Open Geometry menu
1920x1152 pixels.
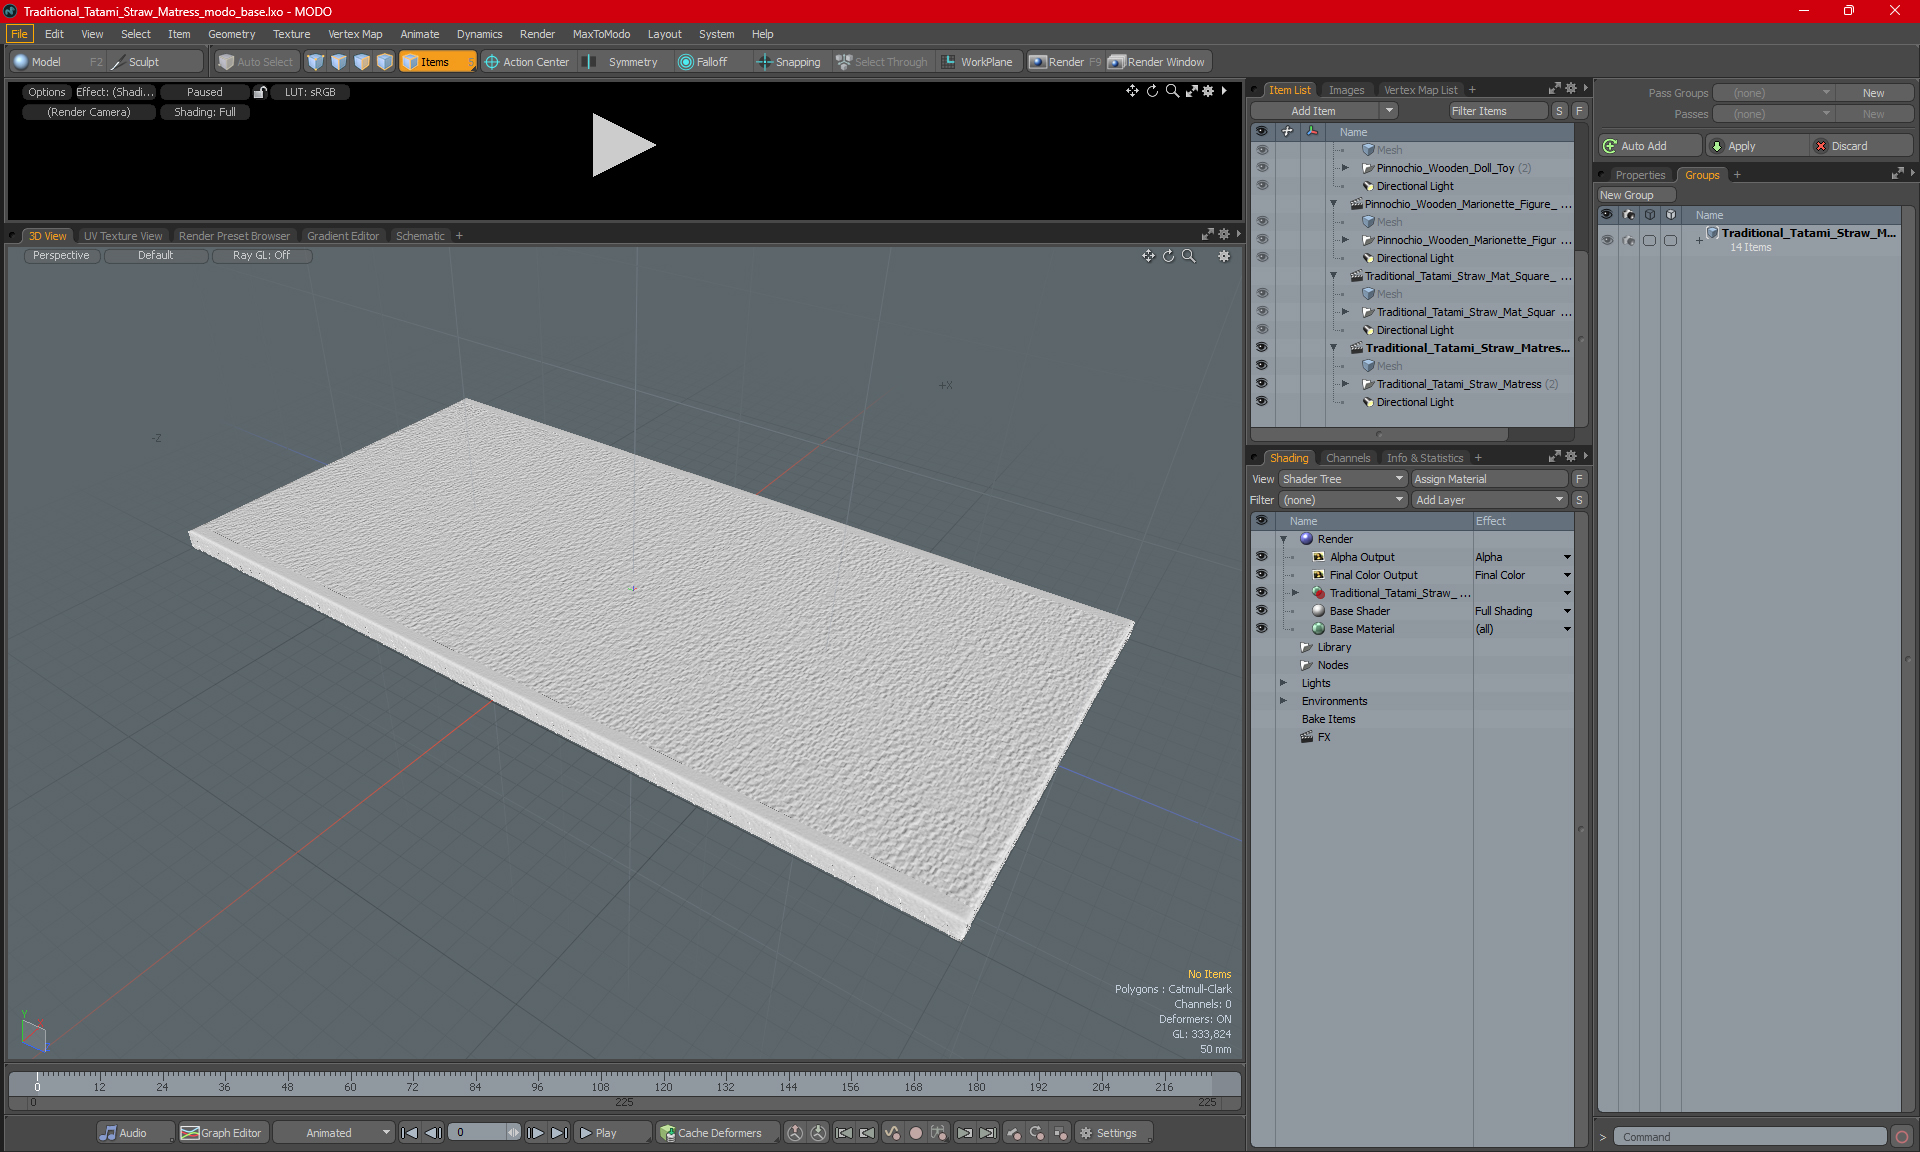(x=231, y=34)
